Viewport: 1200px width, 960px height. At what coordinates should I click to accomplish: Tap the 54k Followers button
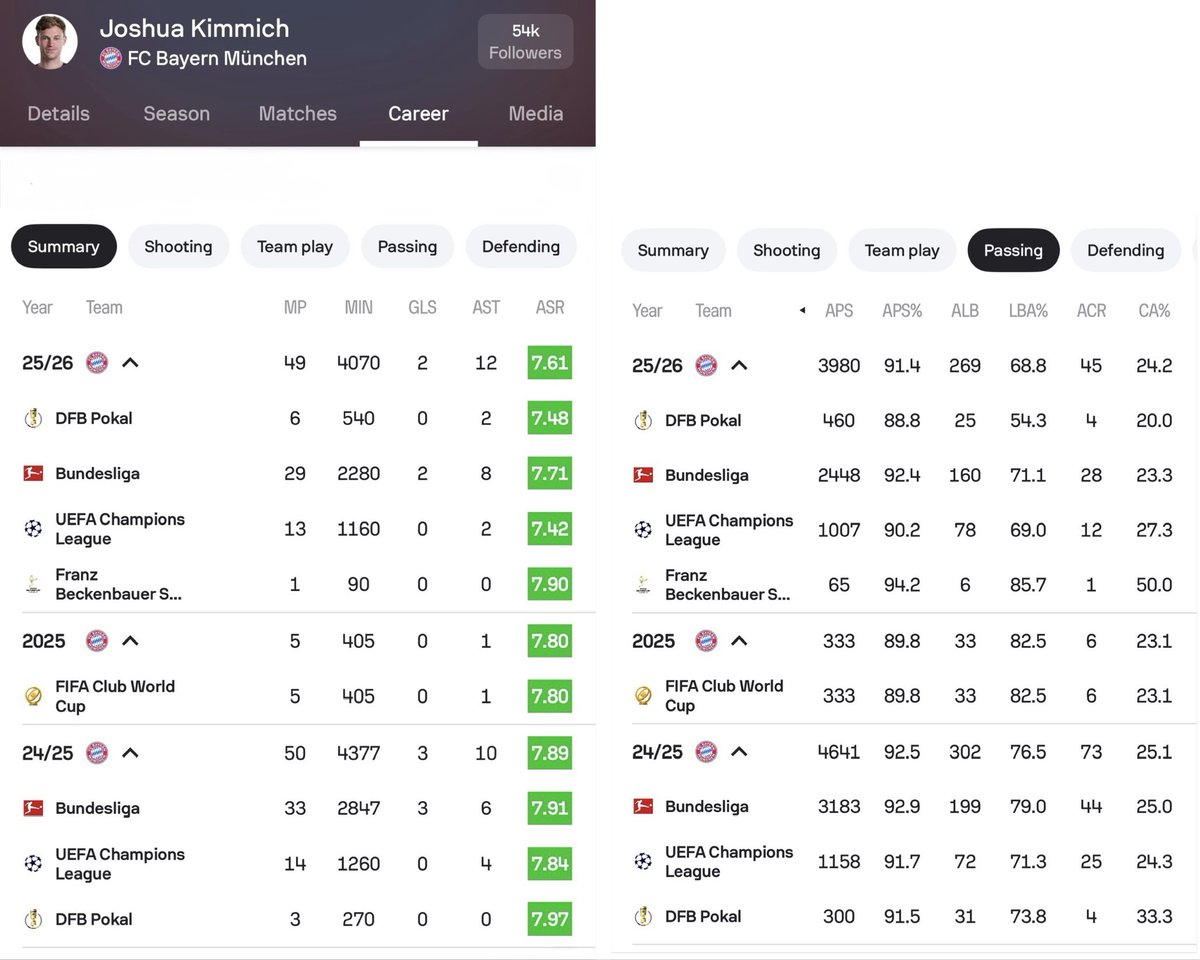(526, 42)
